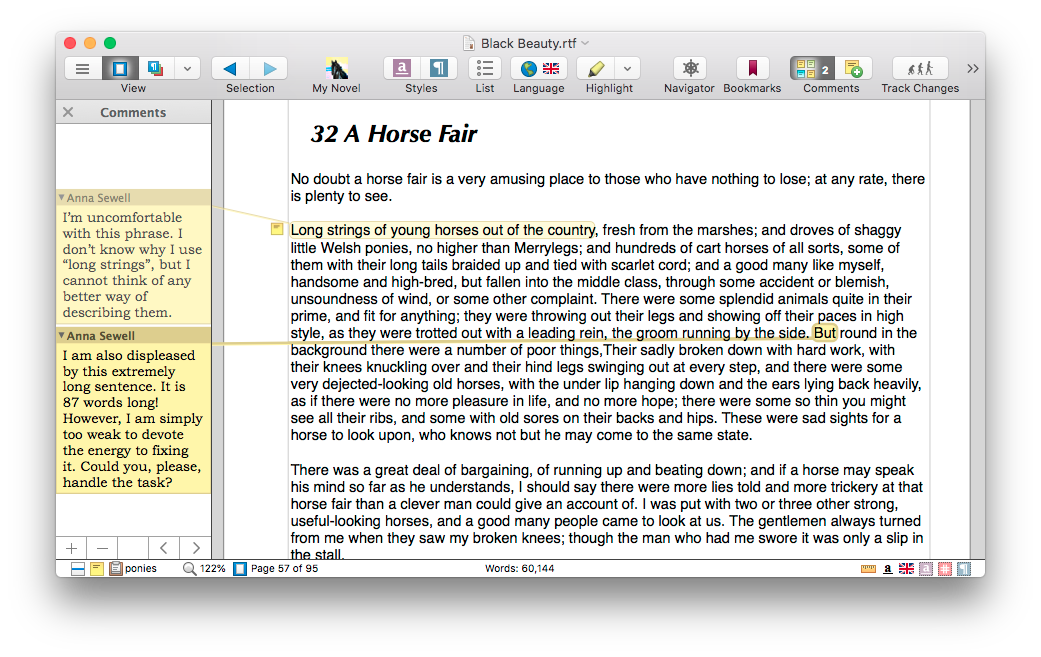Image resolution: width=1041 pixels, height=657 pixels.
Task: Click the UK flag in status bar
Action: coord(906,569)
